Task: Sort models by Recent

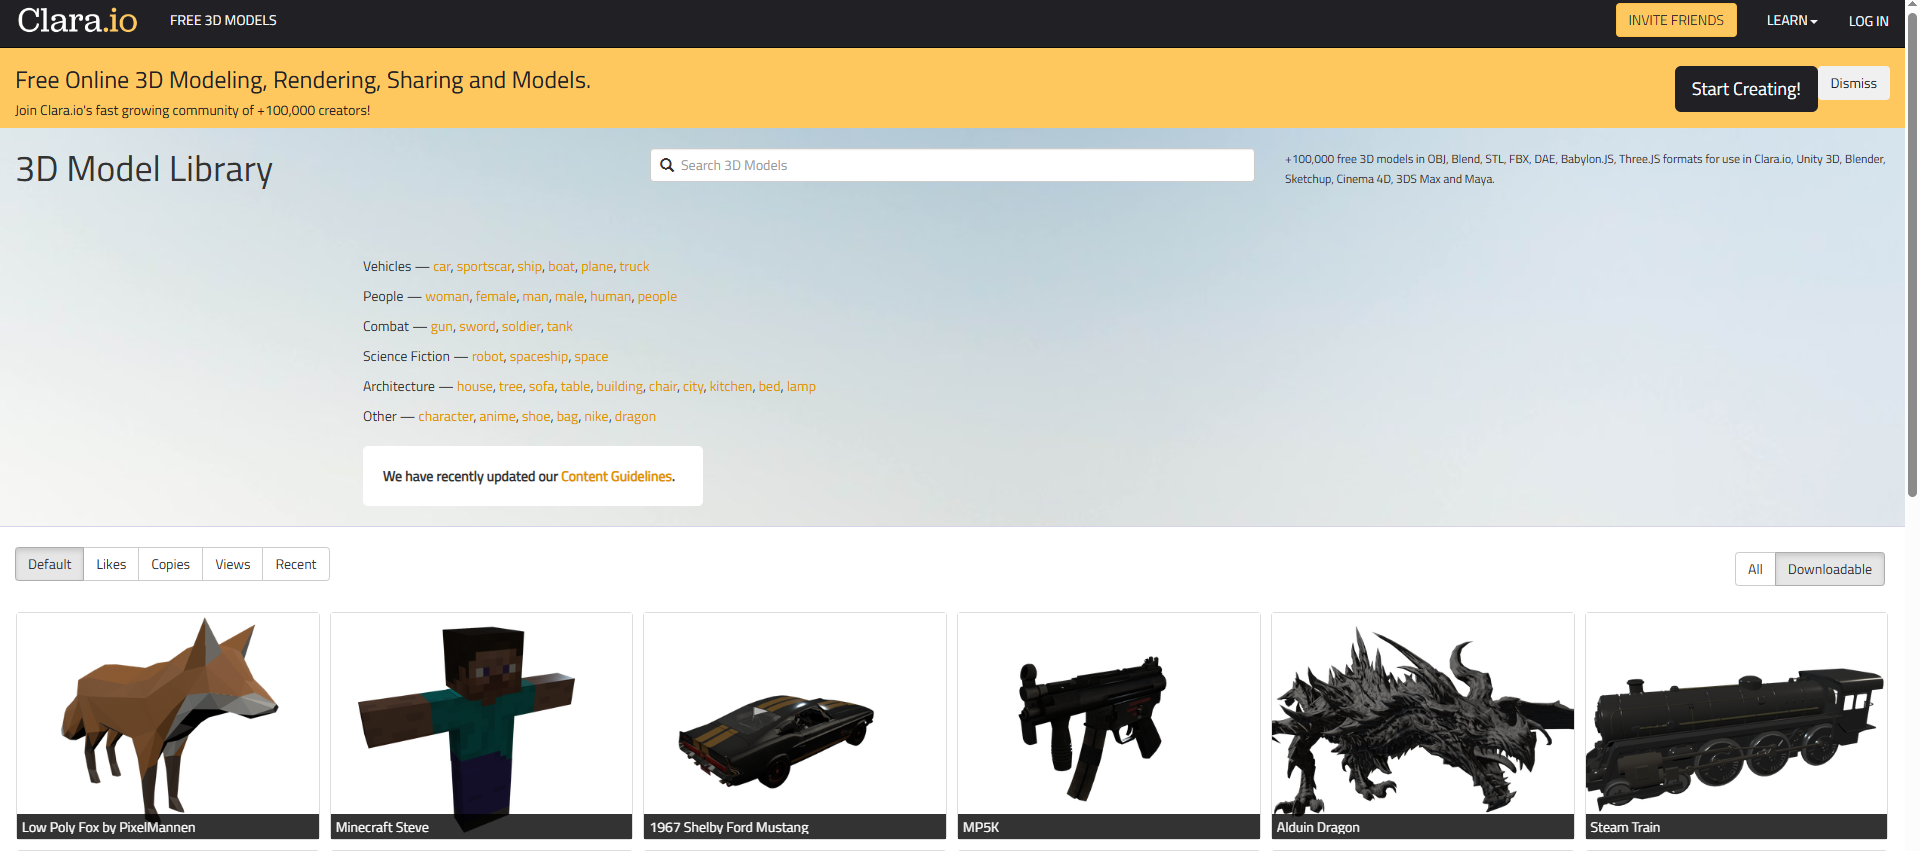Action: [x=296, y=564]
